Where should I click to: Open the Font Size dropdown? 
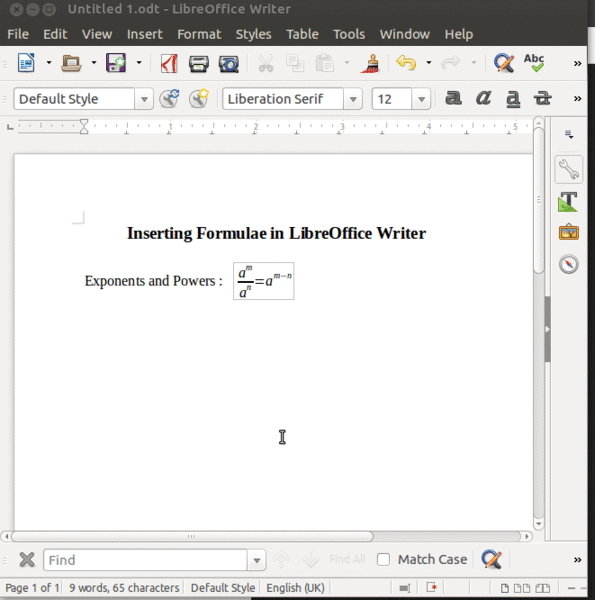[x=421, y=99]
